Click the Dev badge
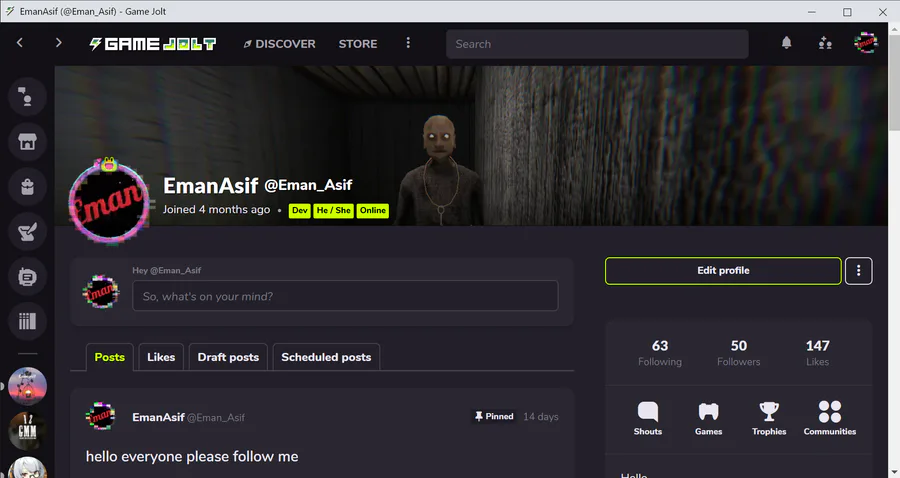Image resolution: width=900 pixels, height=478 pixels. tap(300, 211)
